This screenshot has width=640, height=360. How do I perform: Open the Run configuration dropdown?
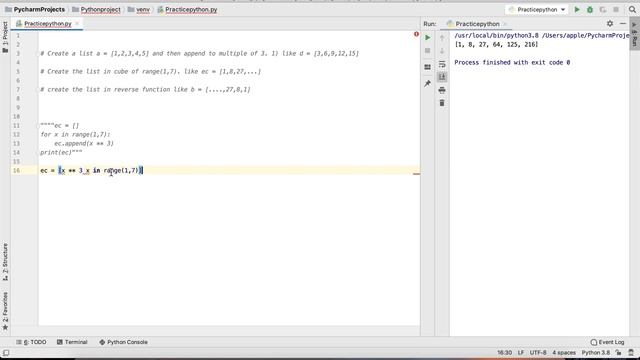tap(537, 9)
